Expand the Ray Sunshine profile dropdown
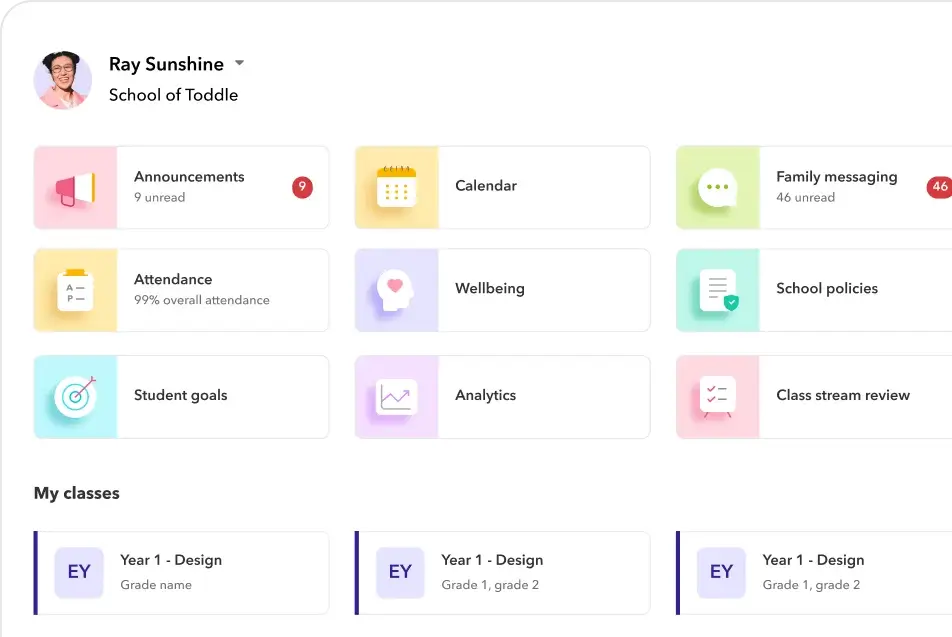 click(x=239, y=62)
